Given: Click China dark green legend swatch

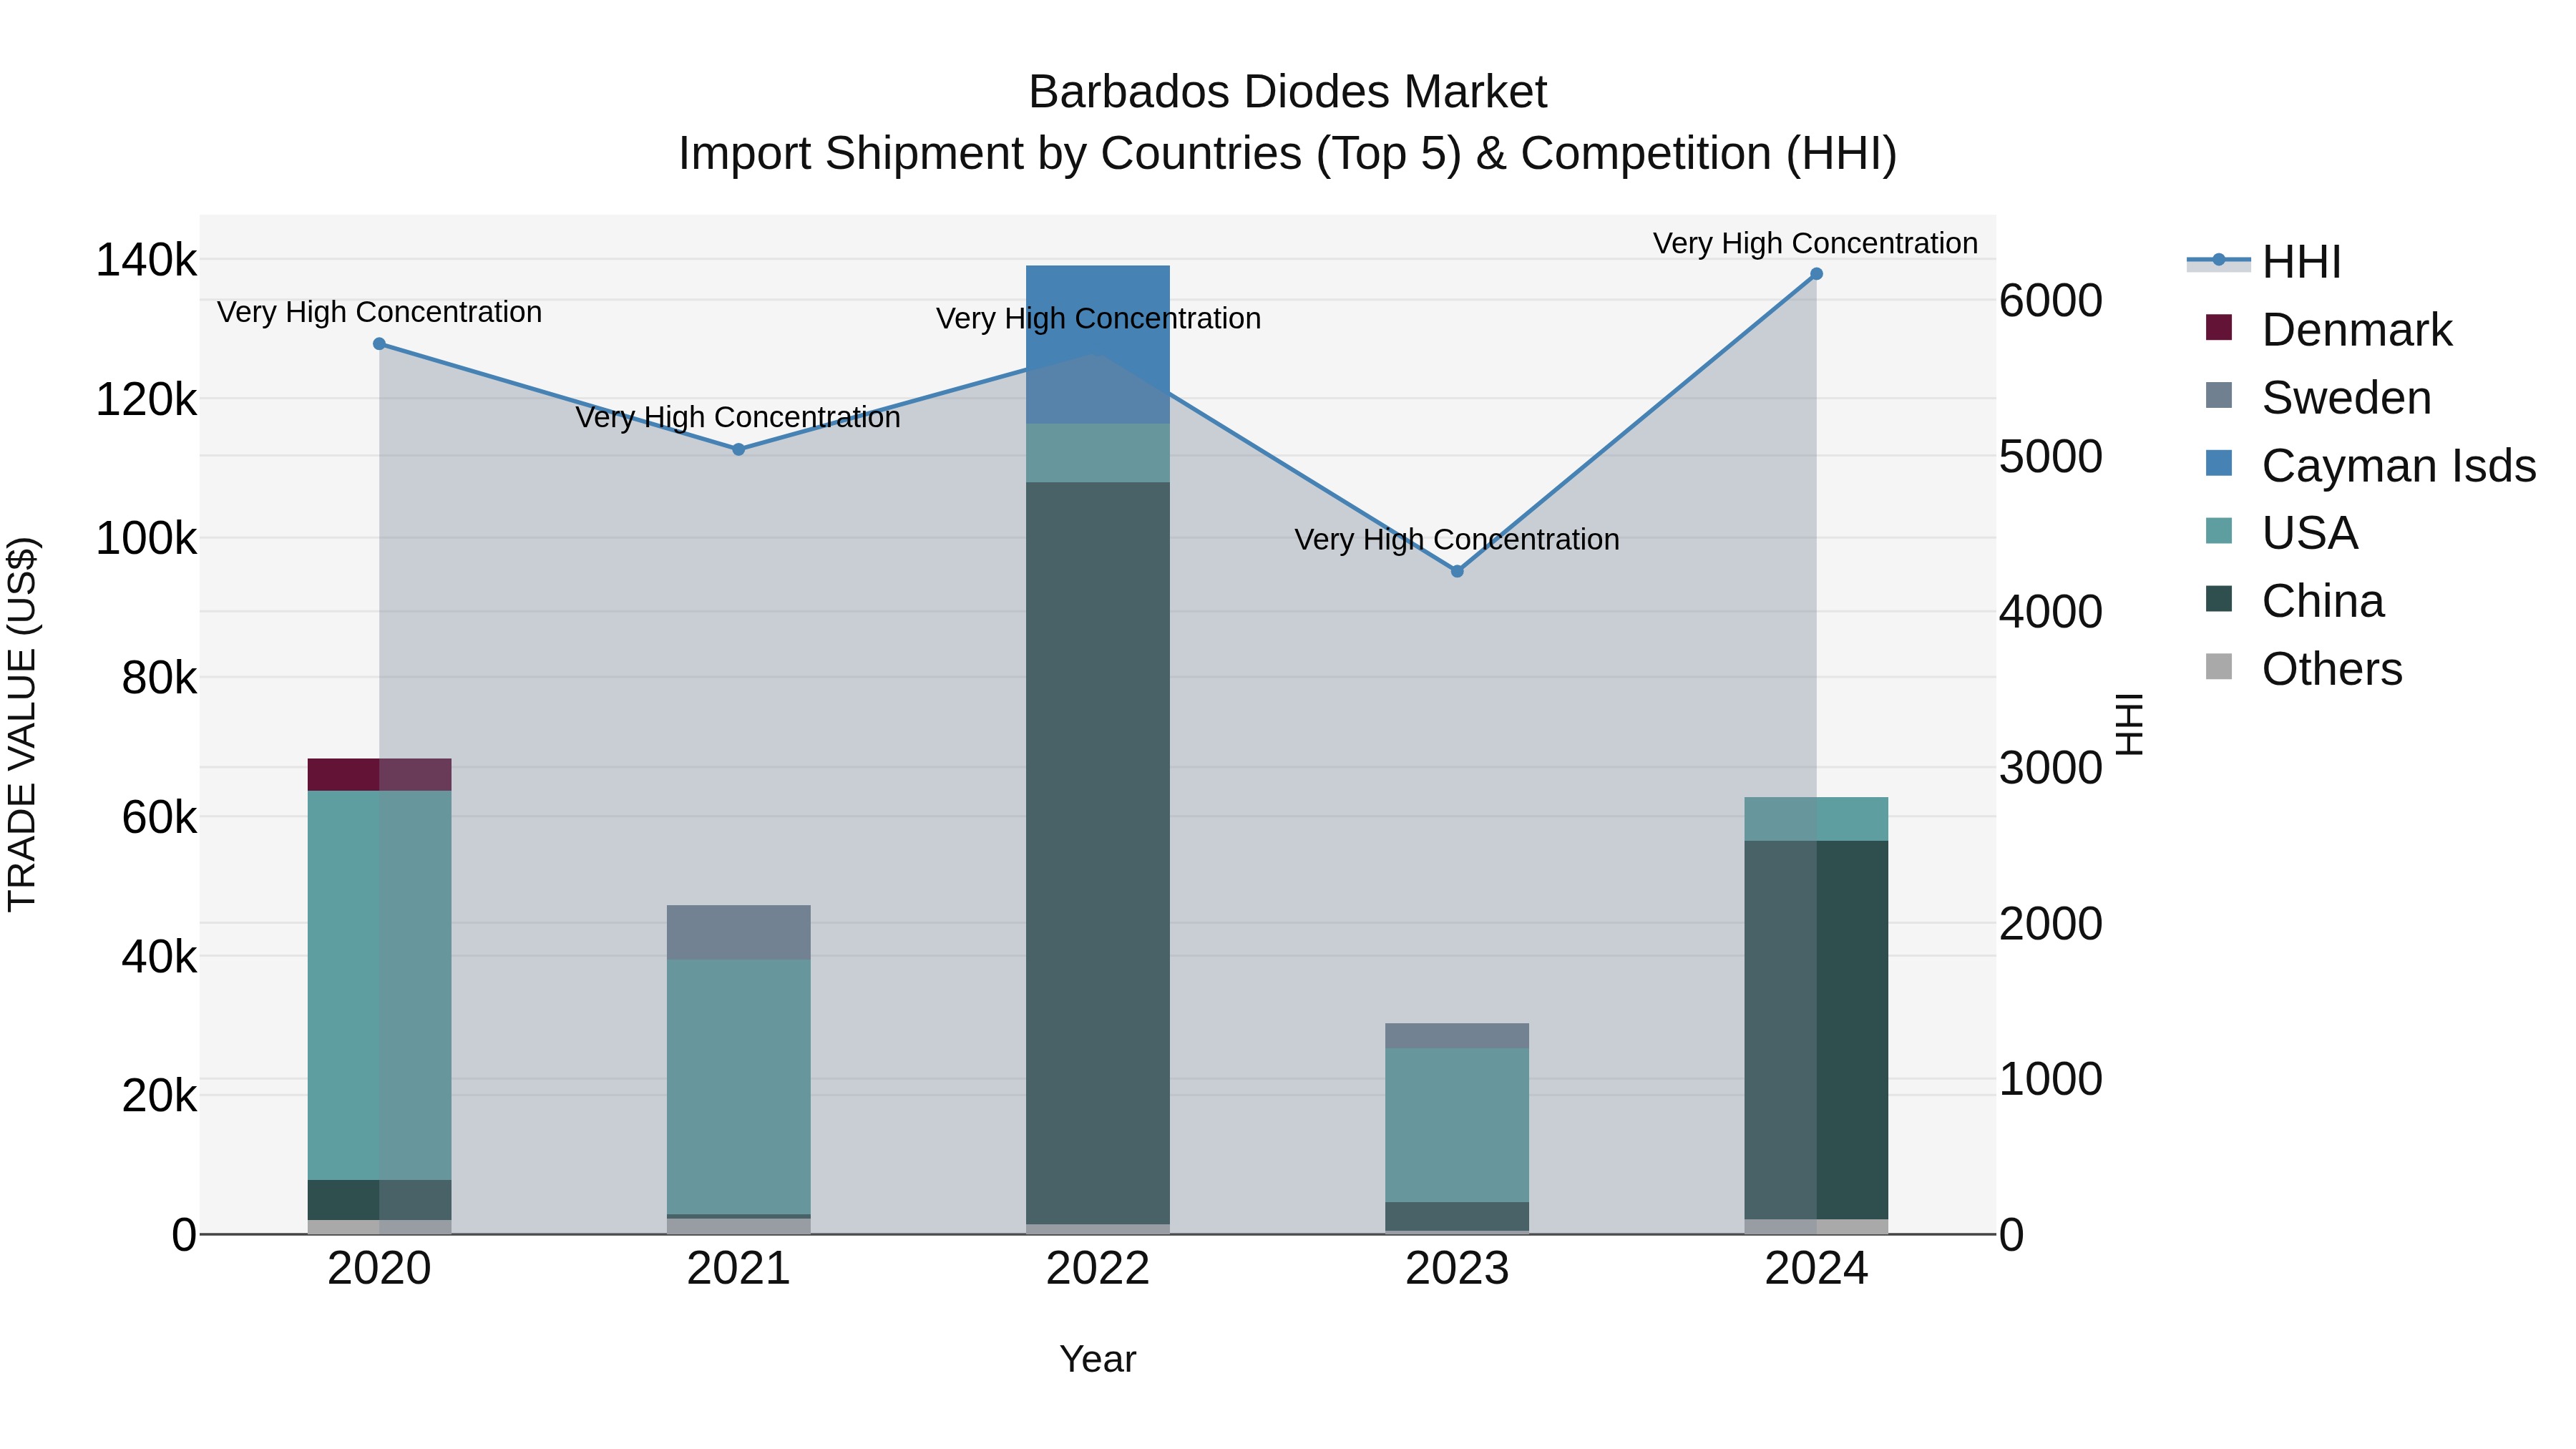Looking at the screenshot, I should pyautogui.click(x=2218, y=599).
